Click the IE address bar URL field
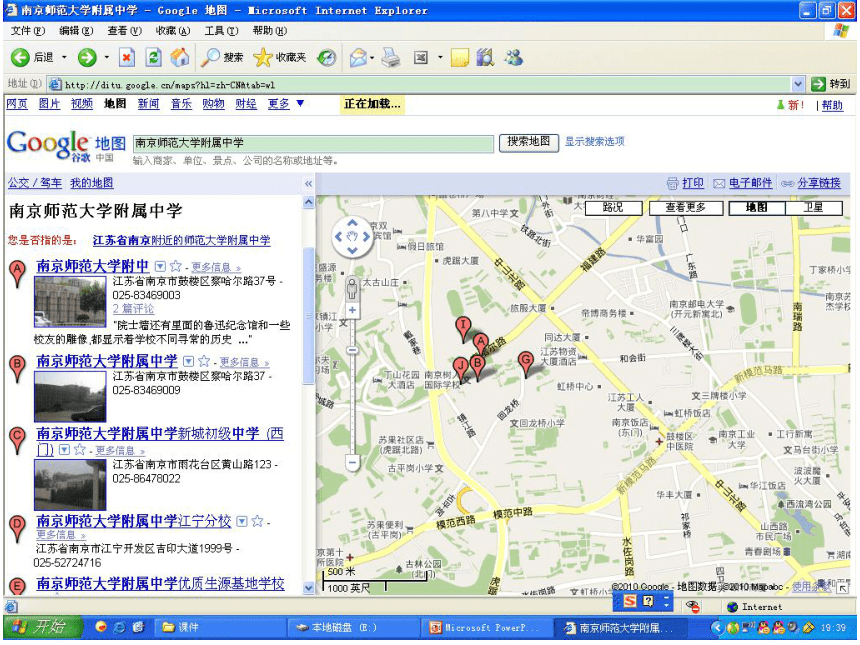 [420, 84]
